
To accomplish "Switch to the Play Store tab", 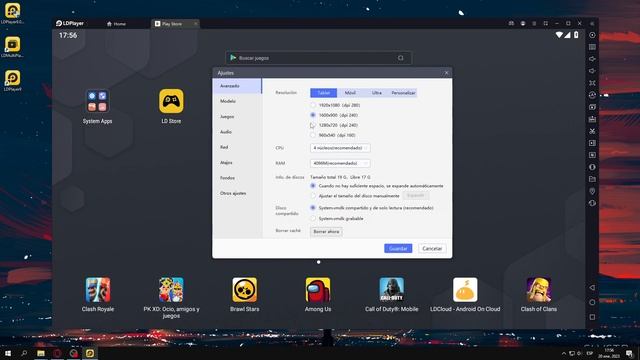I will click(x=175, y=24).
